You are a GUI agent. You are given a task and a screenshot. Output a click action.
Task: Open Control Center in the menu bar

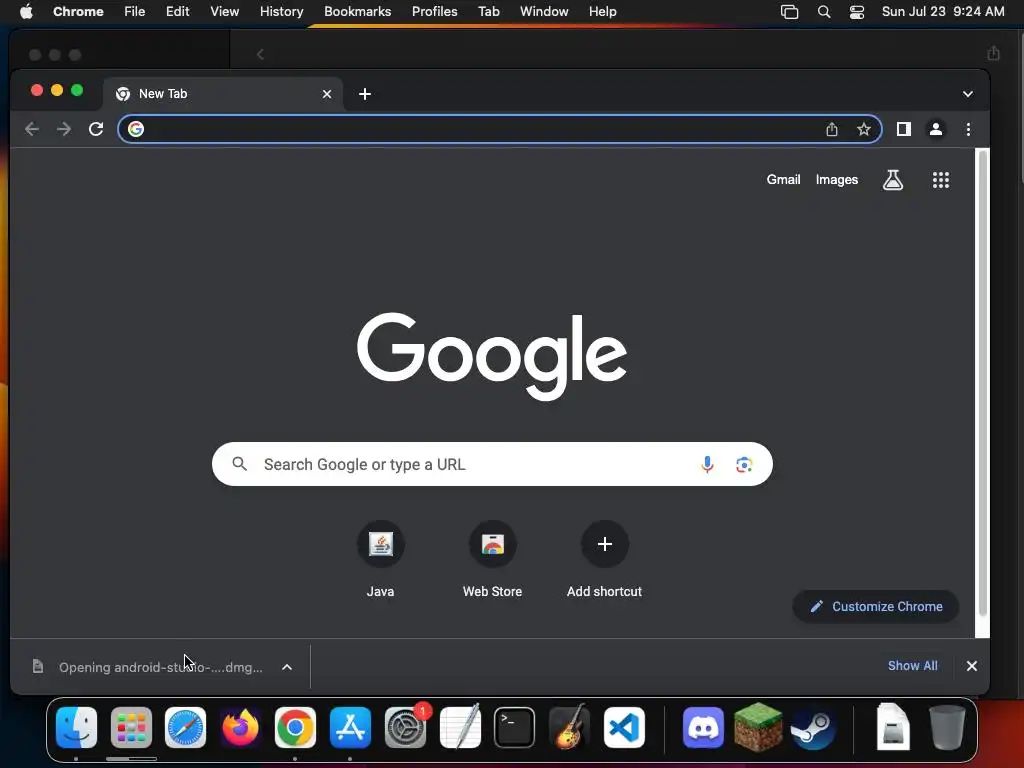857,12
